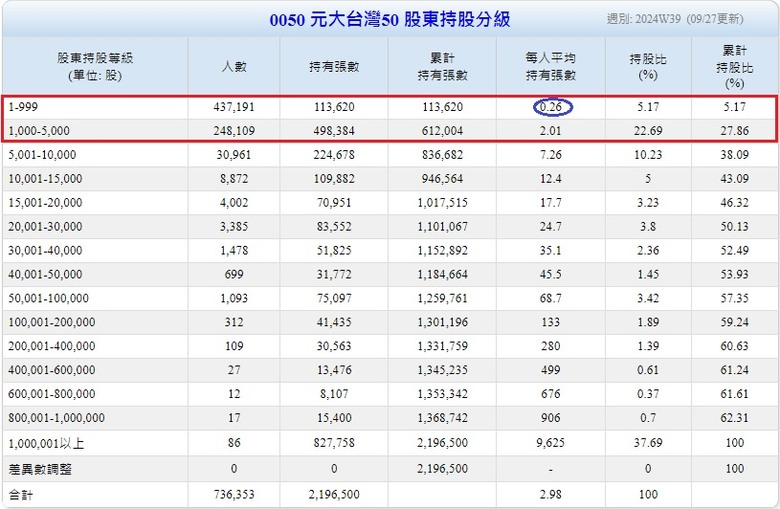
Task: Click the 13,476 shares held cell
Action: (x=334, y=370)
